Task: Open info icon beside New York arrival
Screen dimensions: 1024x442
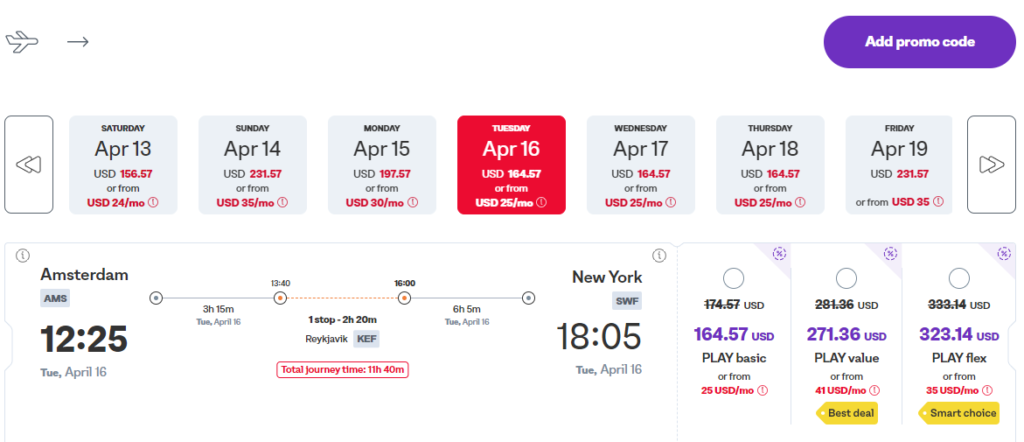Action: [x=659, y=255]
